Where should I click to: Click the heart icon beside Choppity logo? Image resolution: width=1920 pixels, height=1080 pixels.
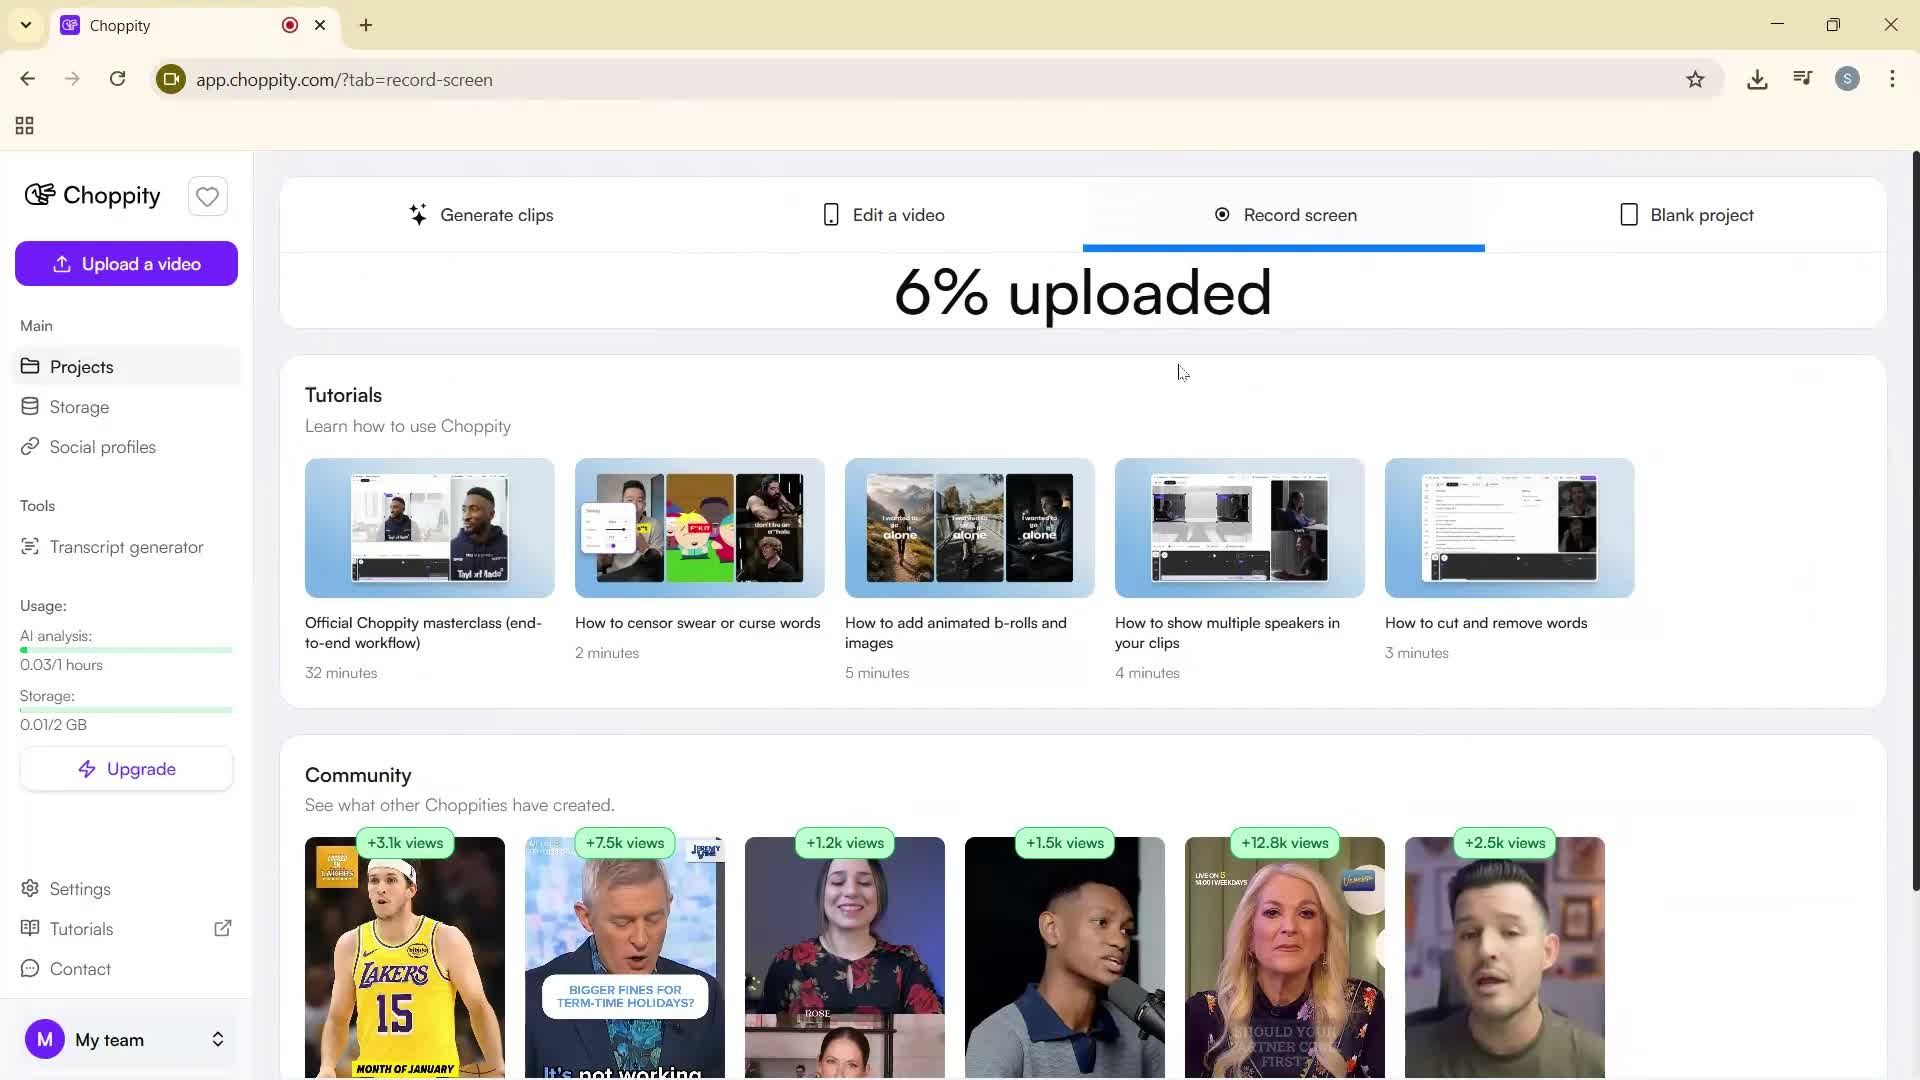207,196
